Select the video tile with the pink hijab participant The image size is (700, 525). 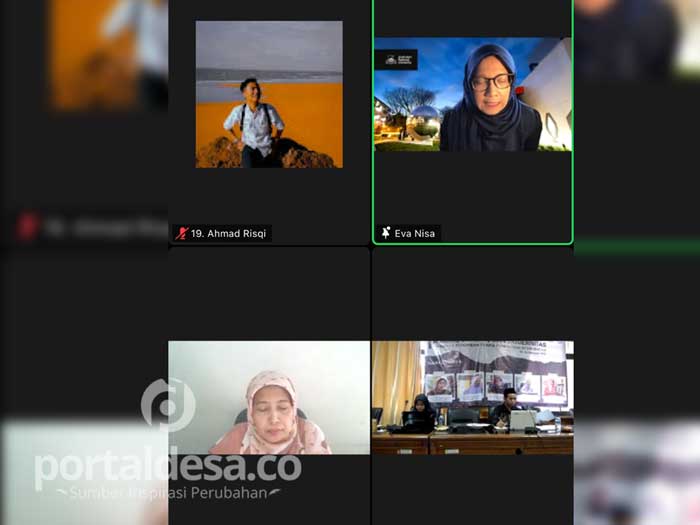(x=268, y=398)
